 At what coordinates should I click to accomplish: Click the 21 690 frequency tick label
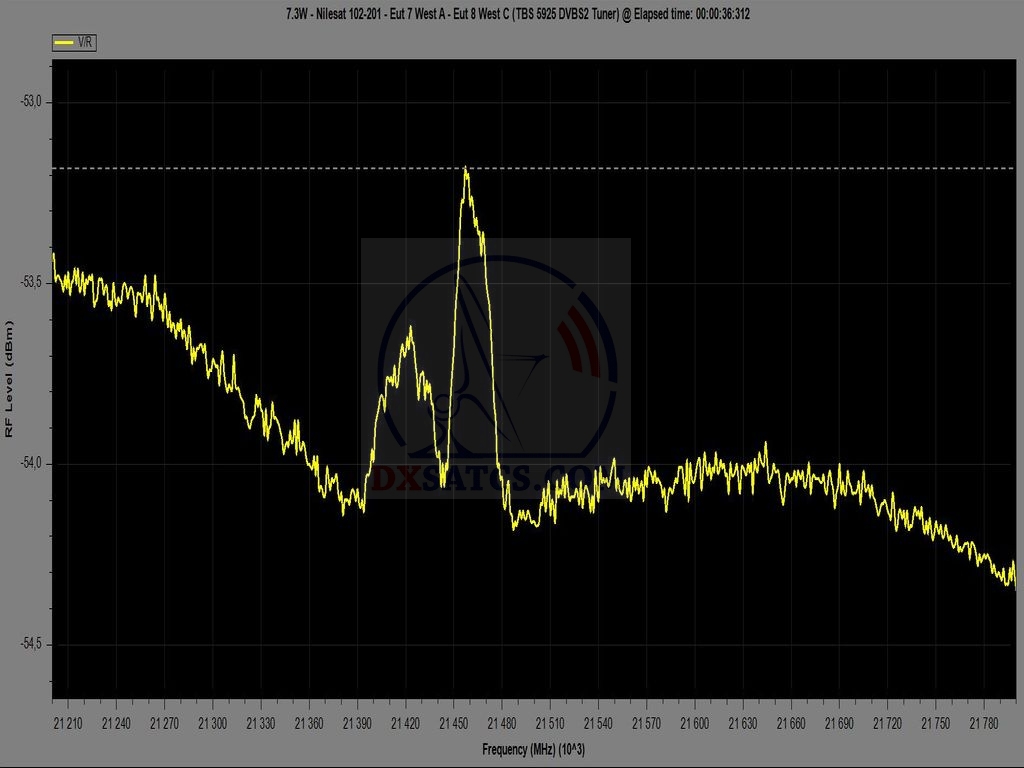click(x=839, y=723)
